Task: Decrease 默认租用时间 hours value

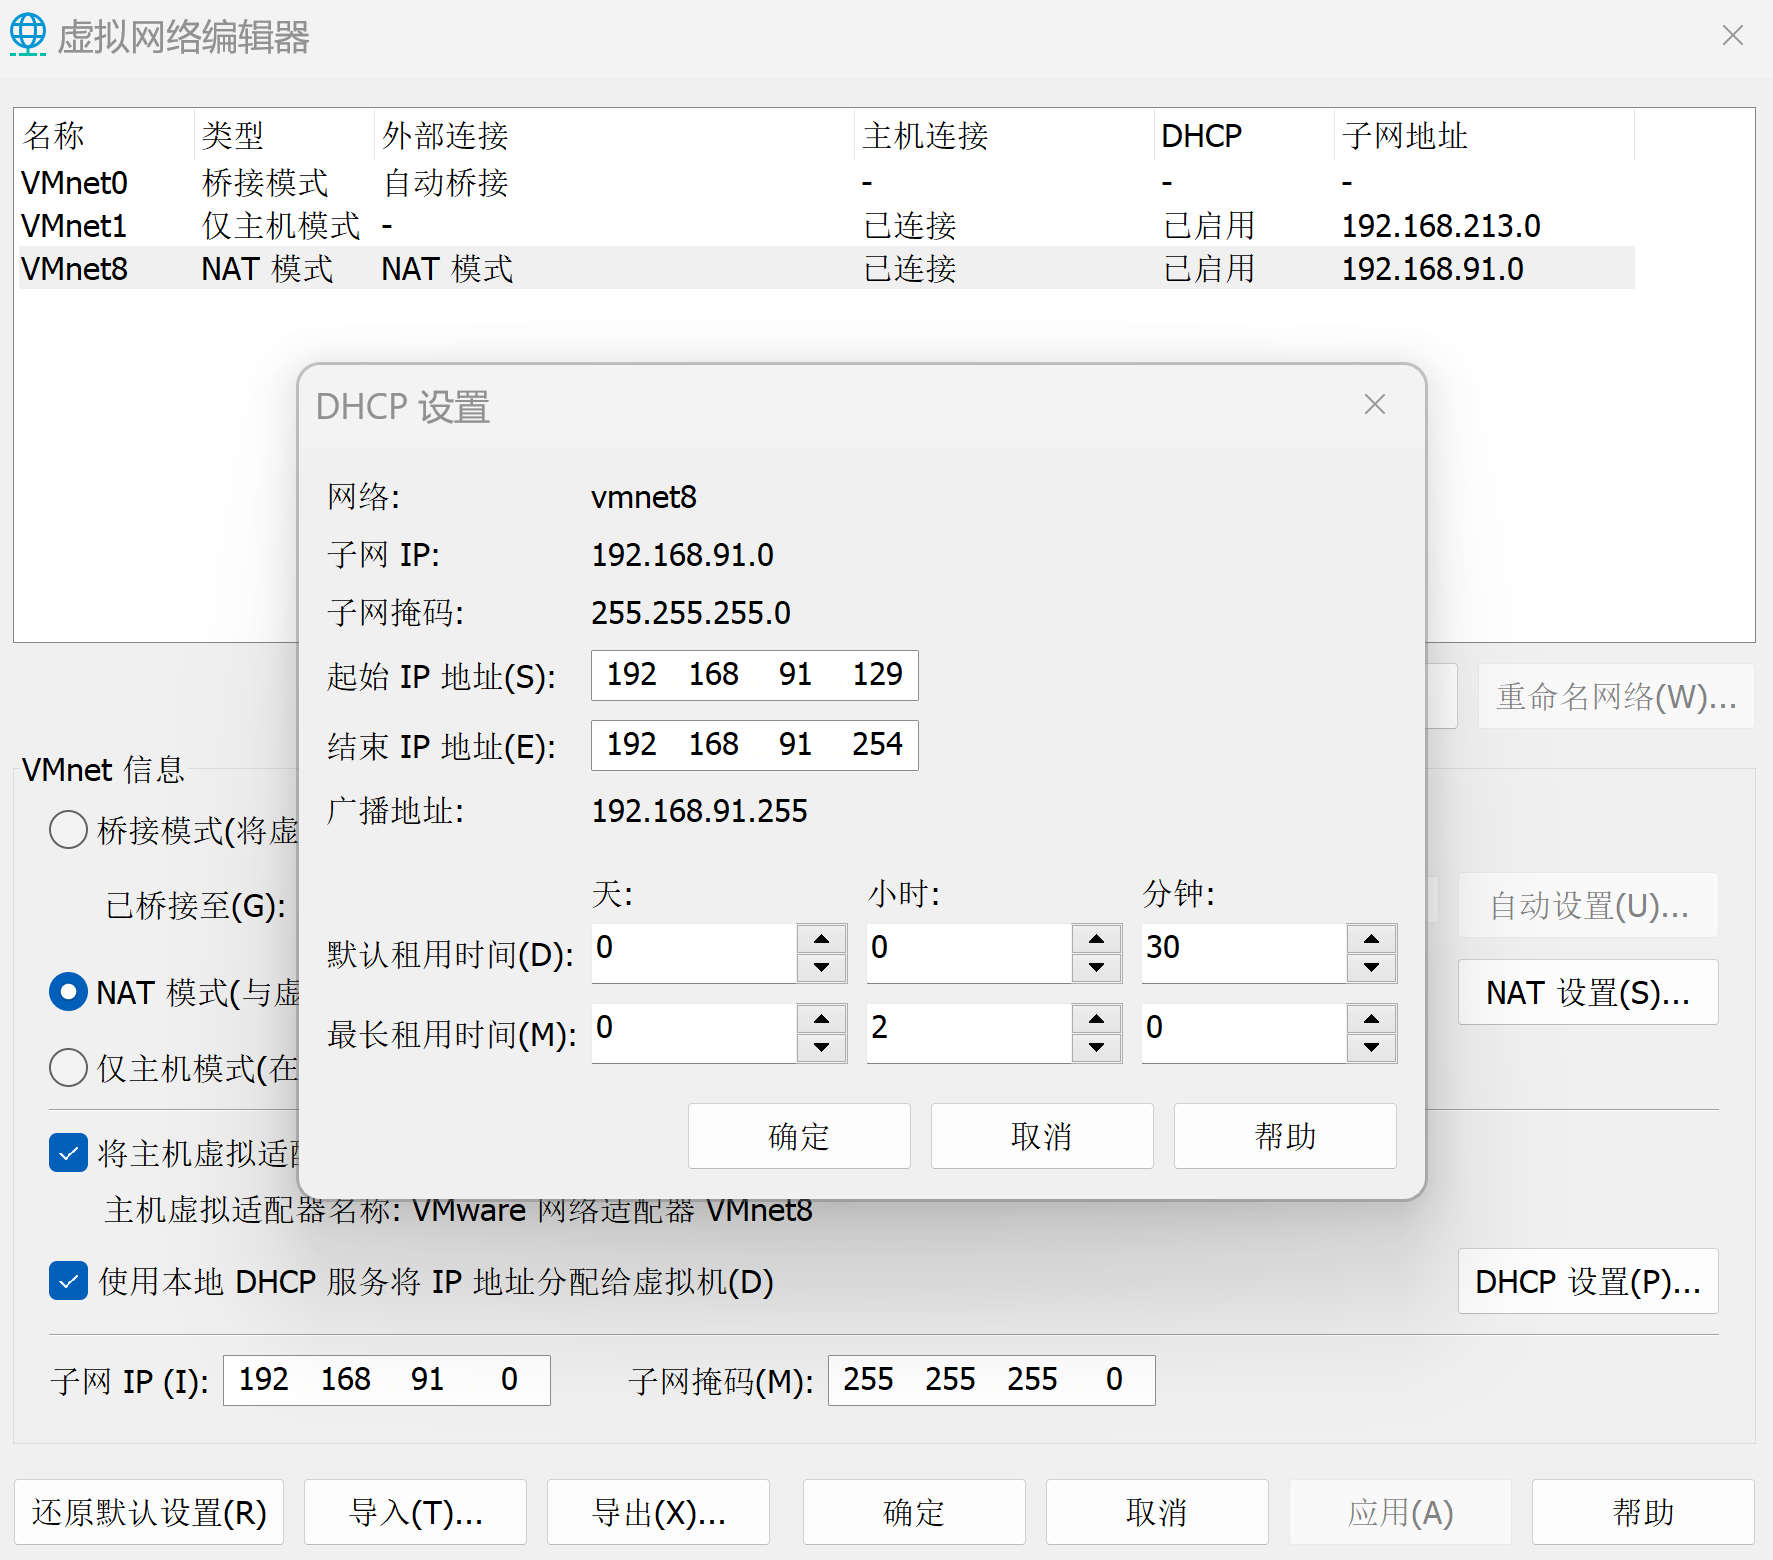Action: (x=1097, y=967)
